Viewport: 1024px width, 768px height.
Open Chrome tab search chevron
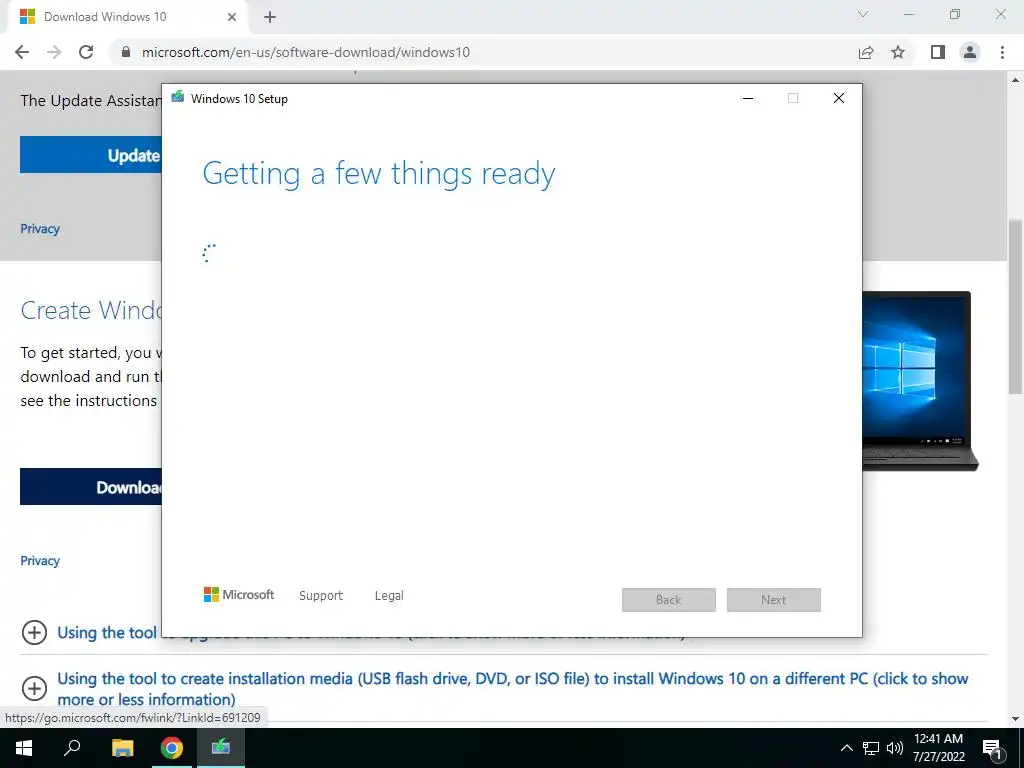click(x=863, y=14)
